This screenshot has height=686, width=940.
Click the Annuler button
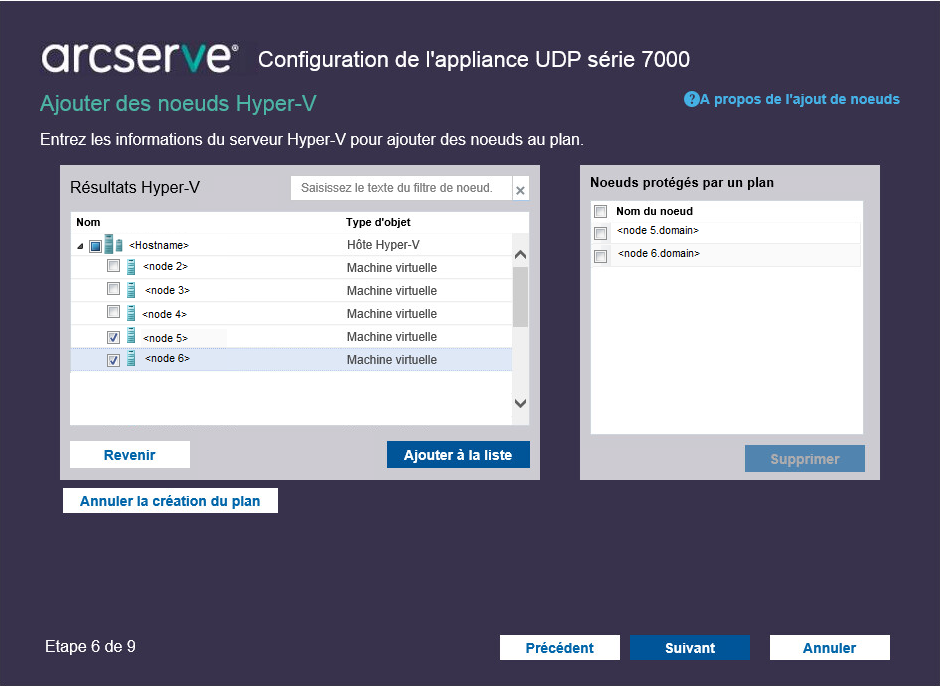pyautogui.click(x=830, y=648)
